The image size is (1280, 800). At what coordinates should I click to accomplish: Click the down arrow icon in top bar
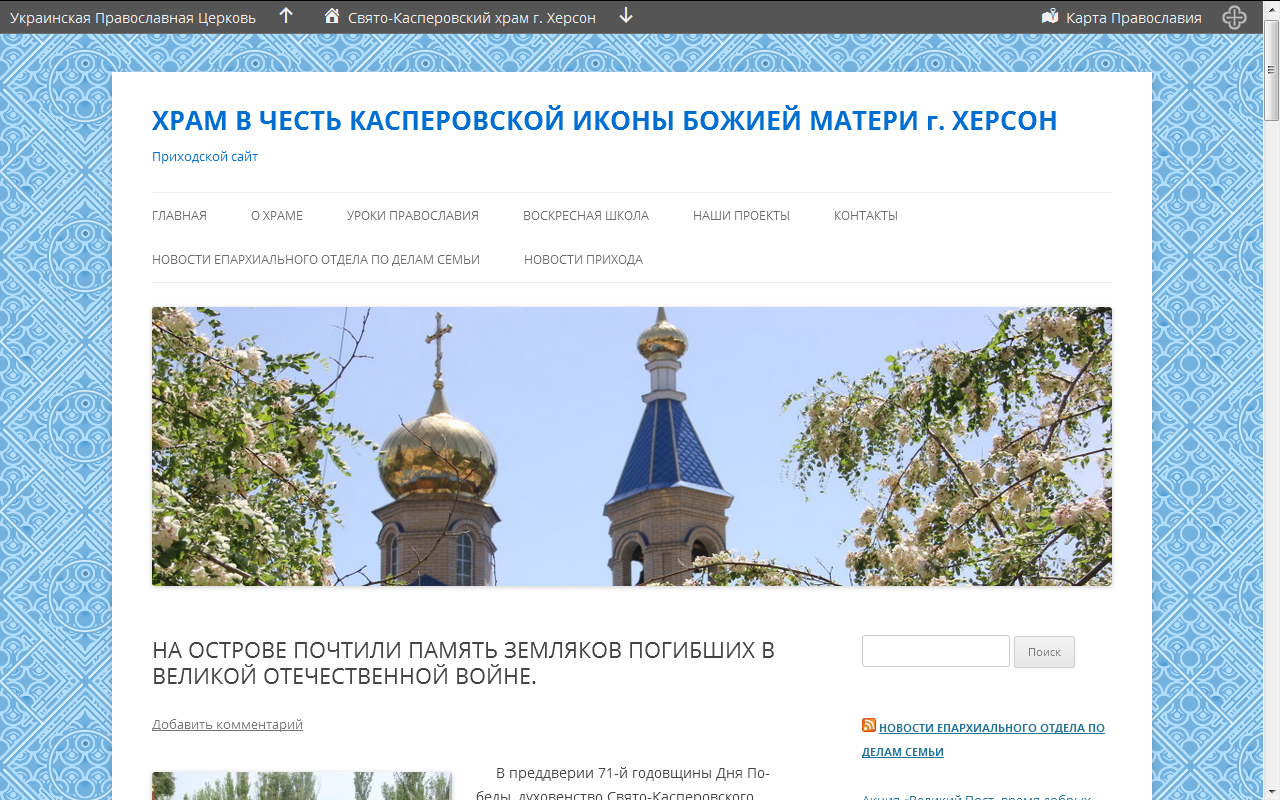coord(626,16)
